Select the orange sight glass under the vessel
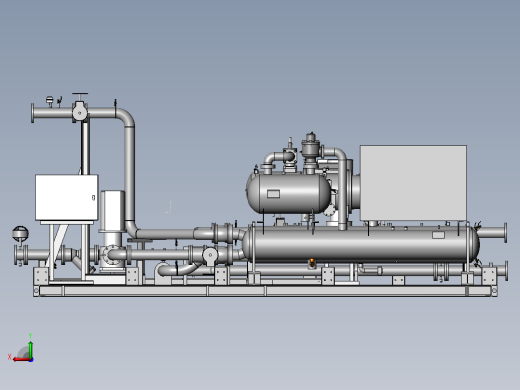Viewport: 520px width, 390px height. 312,263
